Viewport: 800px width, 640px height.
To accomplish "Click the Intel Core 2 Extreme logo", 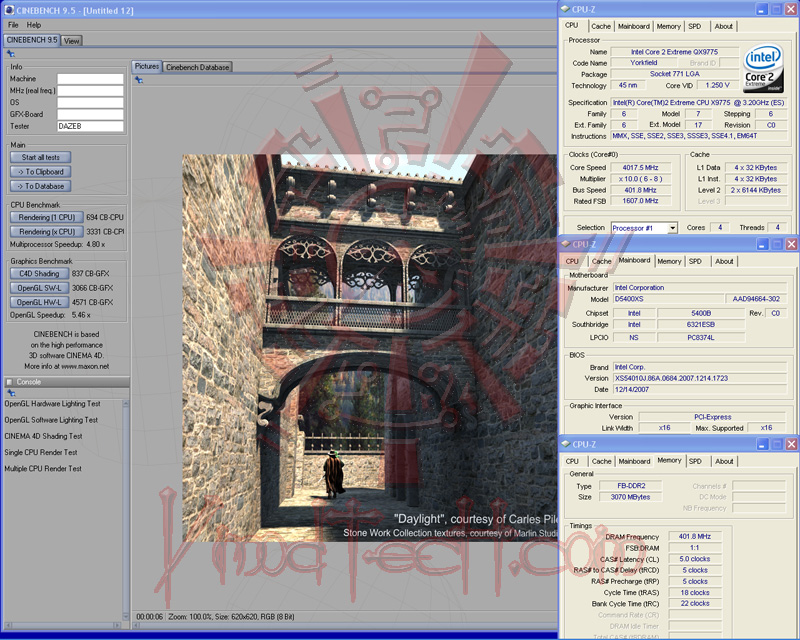I will (763, 69).
